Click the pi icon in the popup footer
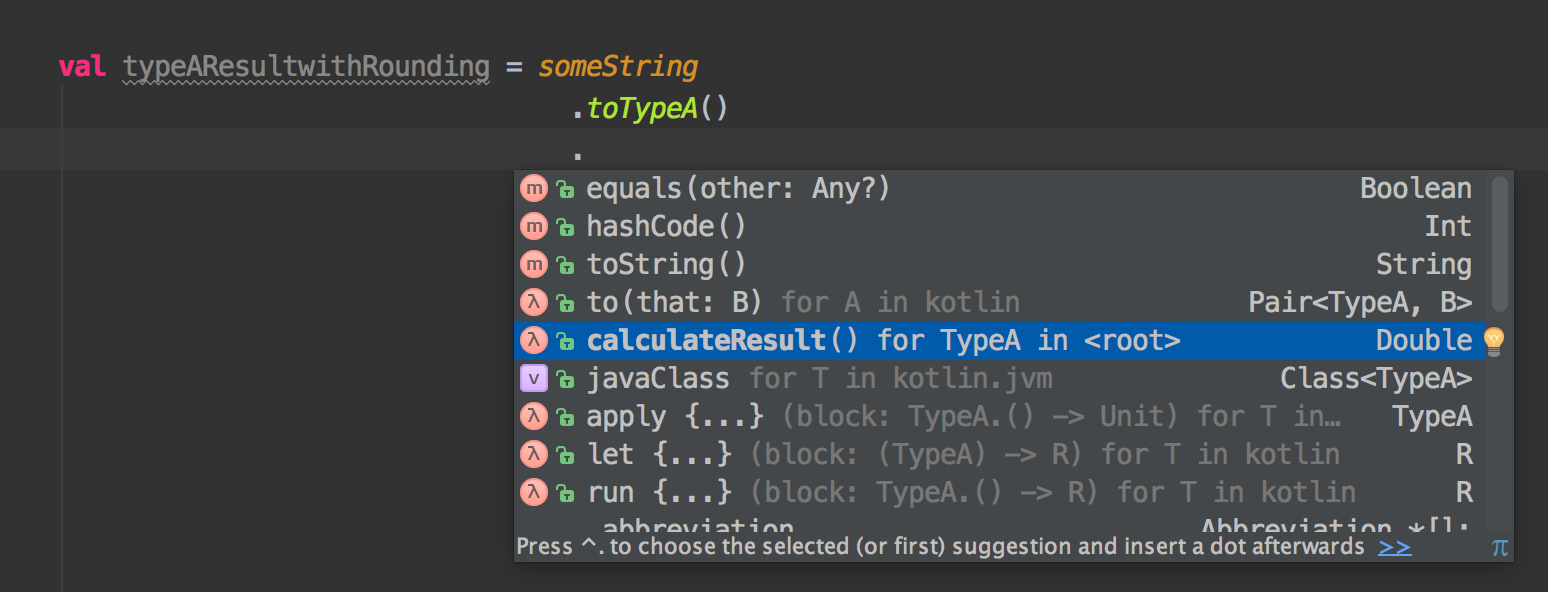This screenshot has height=592, width=1548. pyautogui.click(x=1499, y=547)
